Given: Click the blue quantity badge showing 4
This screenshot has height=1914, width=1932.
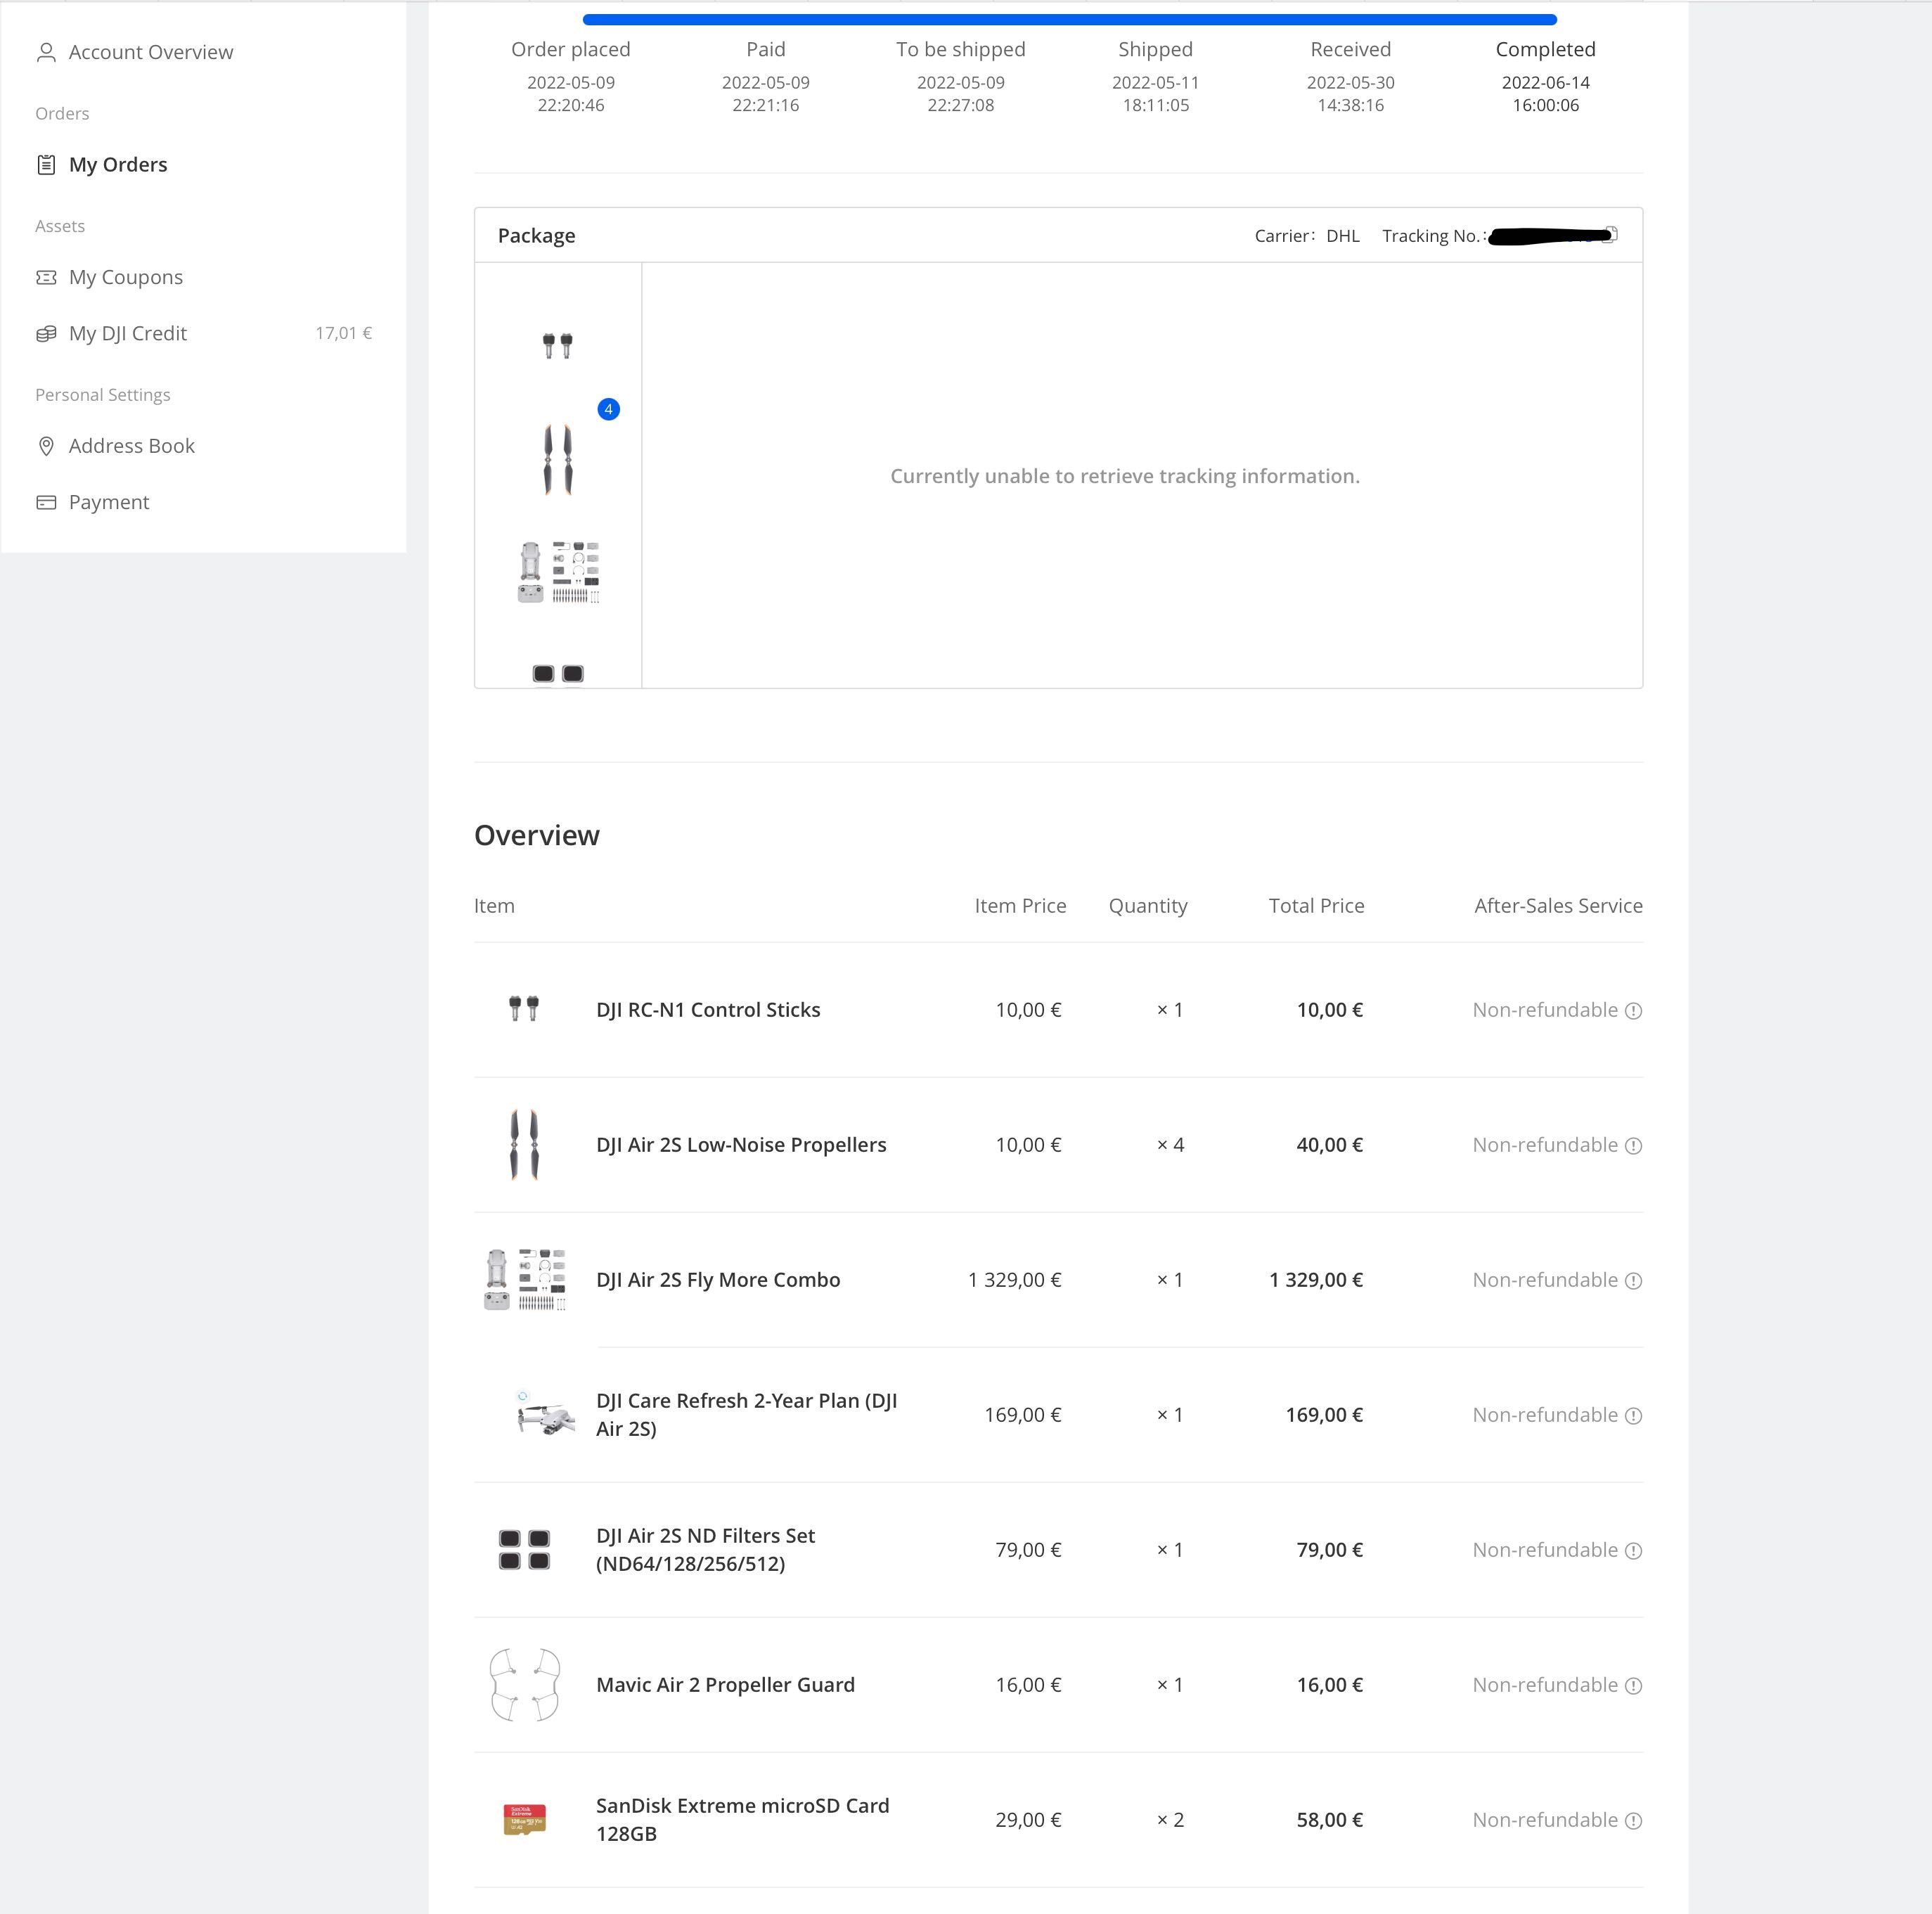Looking at the screenshot, I should 608,409.
